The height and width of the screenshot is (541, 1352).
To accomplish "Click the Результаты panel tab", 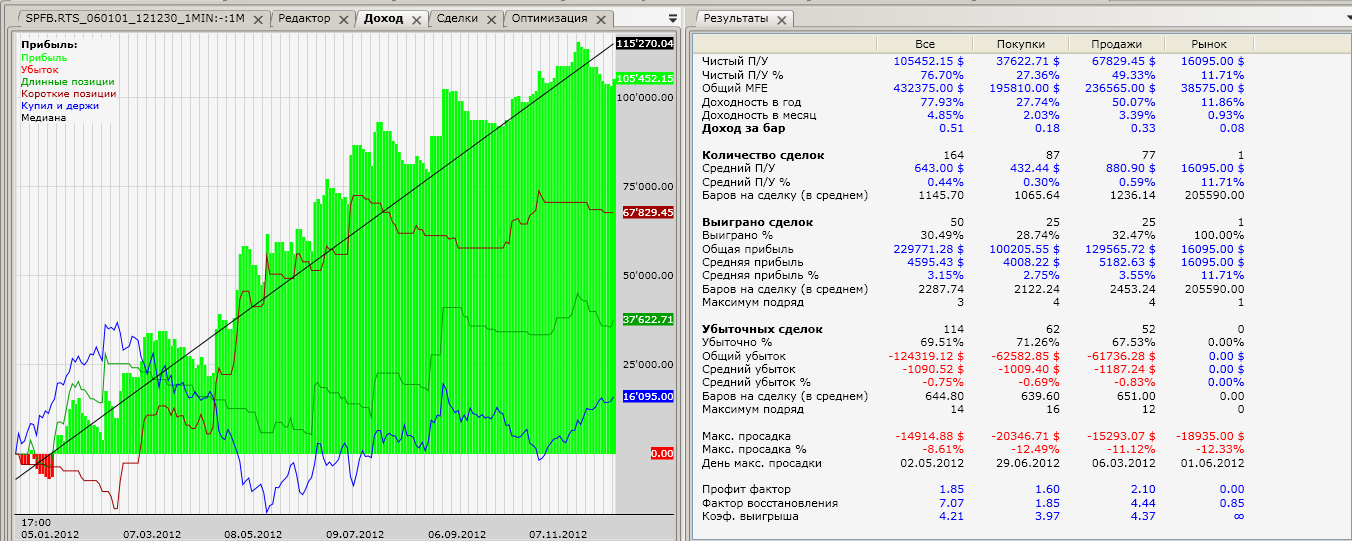I will click(x=734, y=19).
